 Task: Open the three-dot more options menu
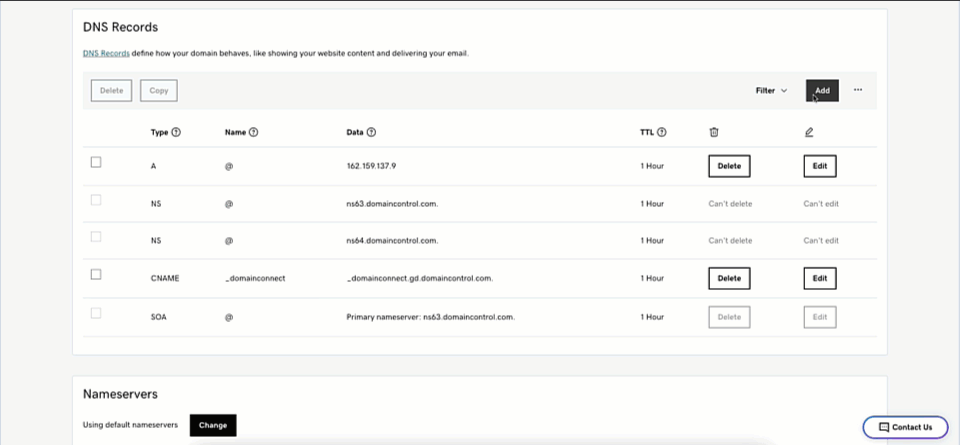[858, 90]
